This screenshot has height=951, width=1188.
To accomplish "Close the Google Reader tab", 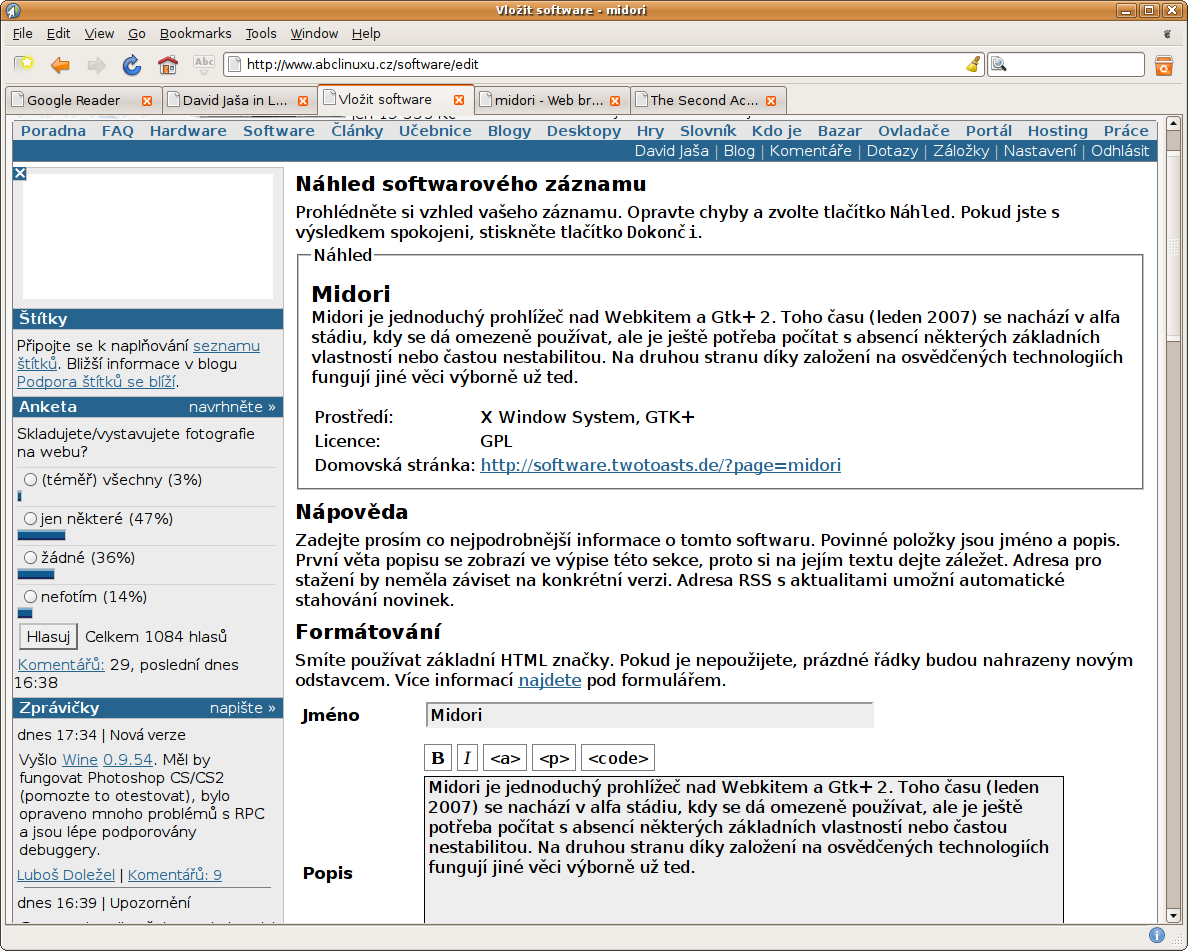I will (x=147, y=100).
